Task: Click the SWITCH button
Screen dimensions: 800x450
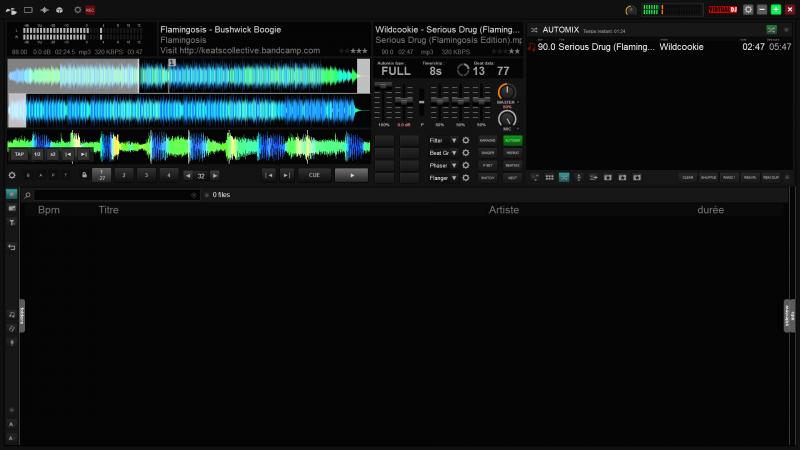Action: [x=487, y=178]
